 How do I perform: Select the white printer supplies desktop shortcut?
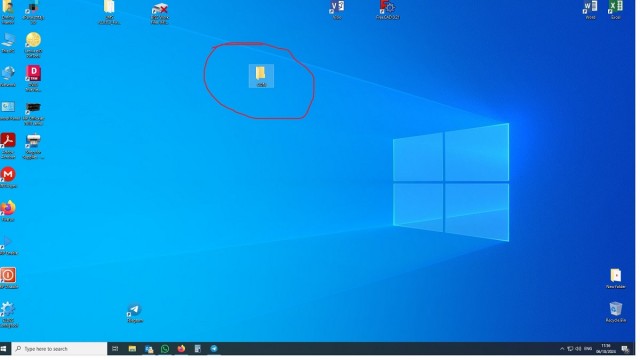point(33,146)
